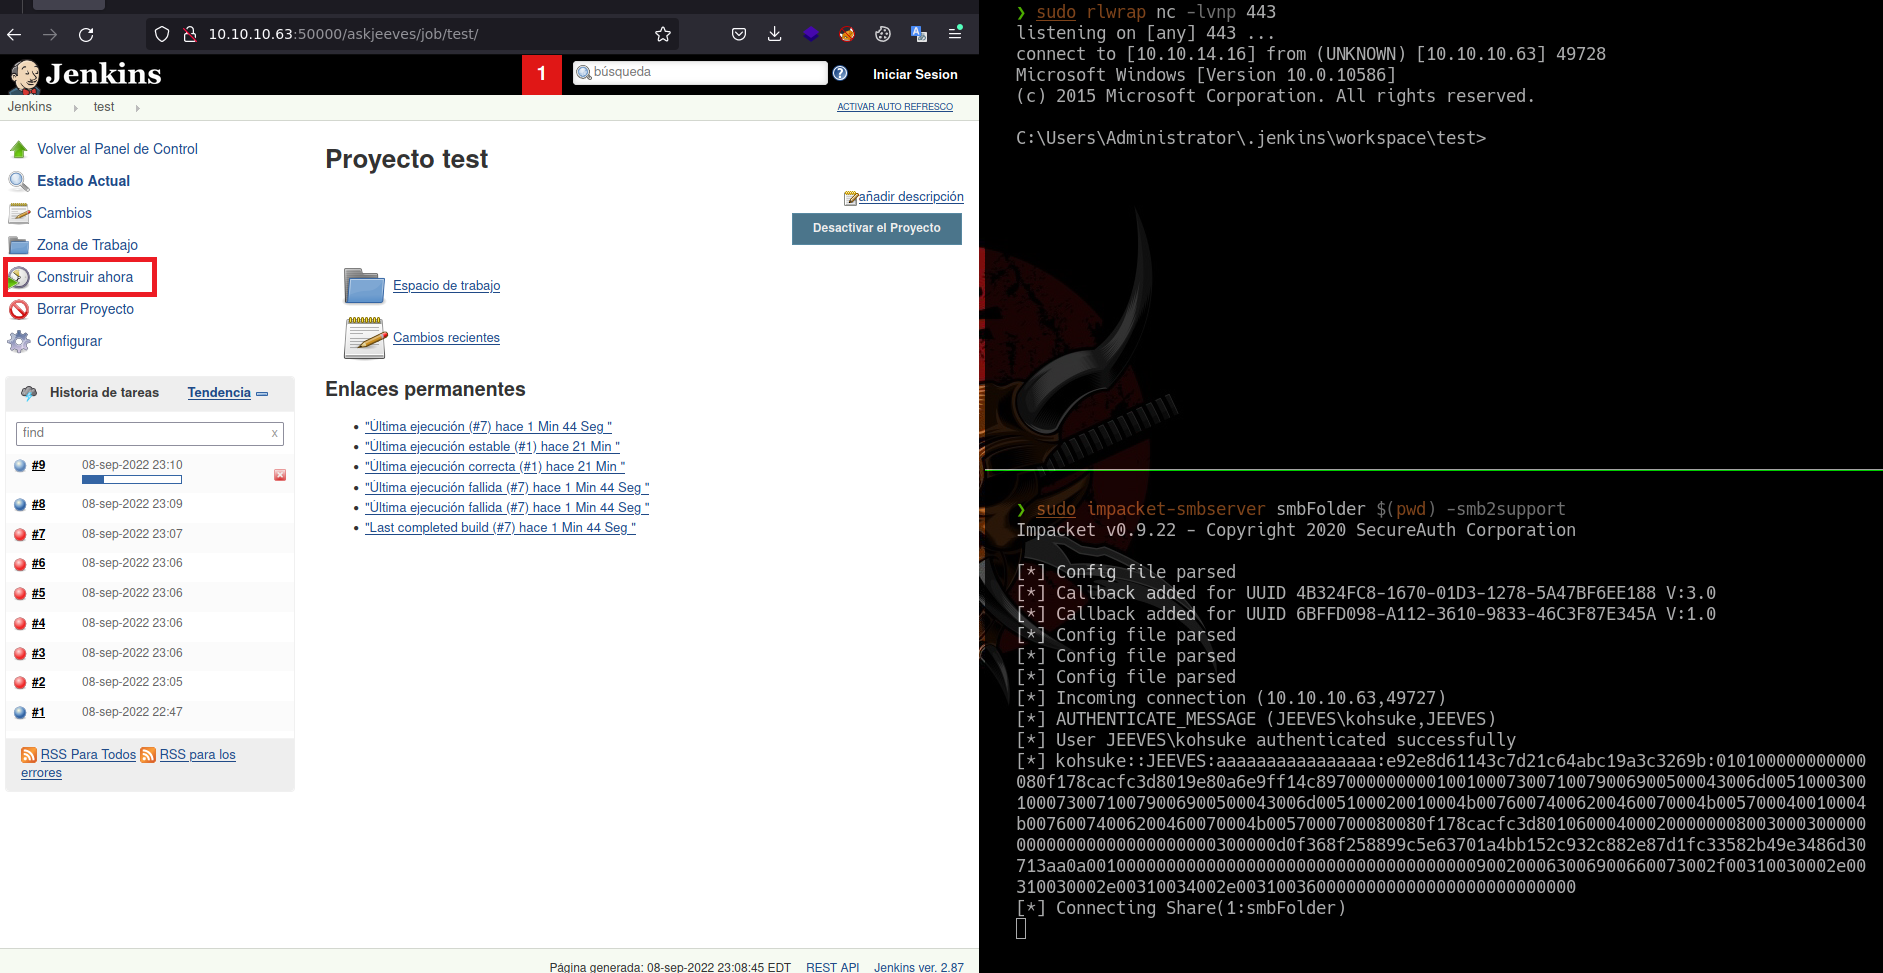Open build #7 in history
Screen dimensions: 1883x973
38,534
